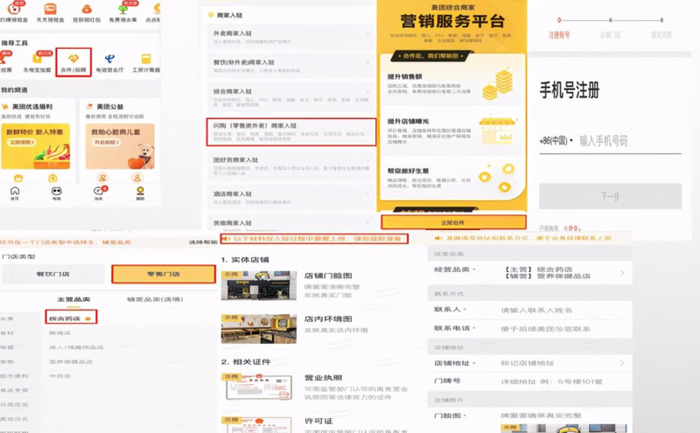Tap the 门脸图 storefront photo upload thumbnail

pyautogui.click(x=563, y=428)
